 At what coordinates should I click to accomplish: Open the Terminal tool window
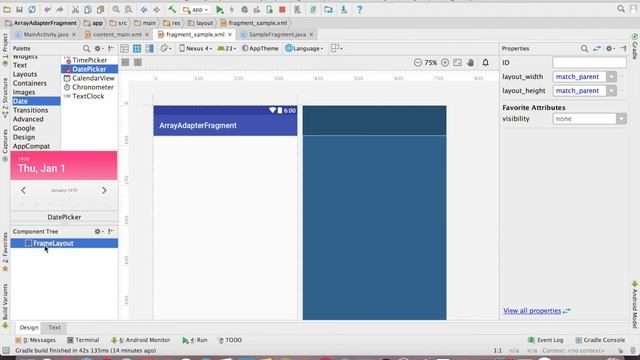tap(83, 340)
